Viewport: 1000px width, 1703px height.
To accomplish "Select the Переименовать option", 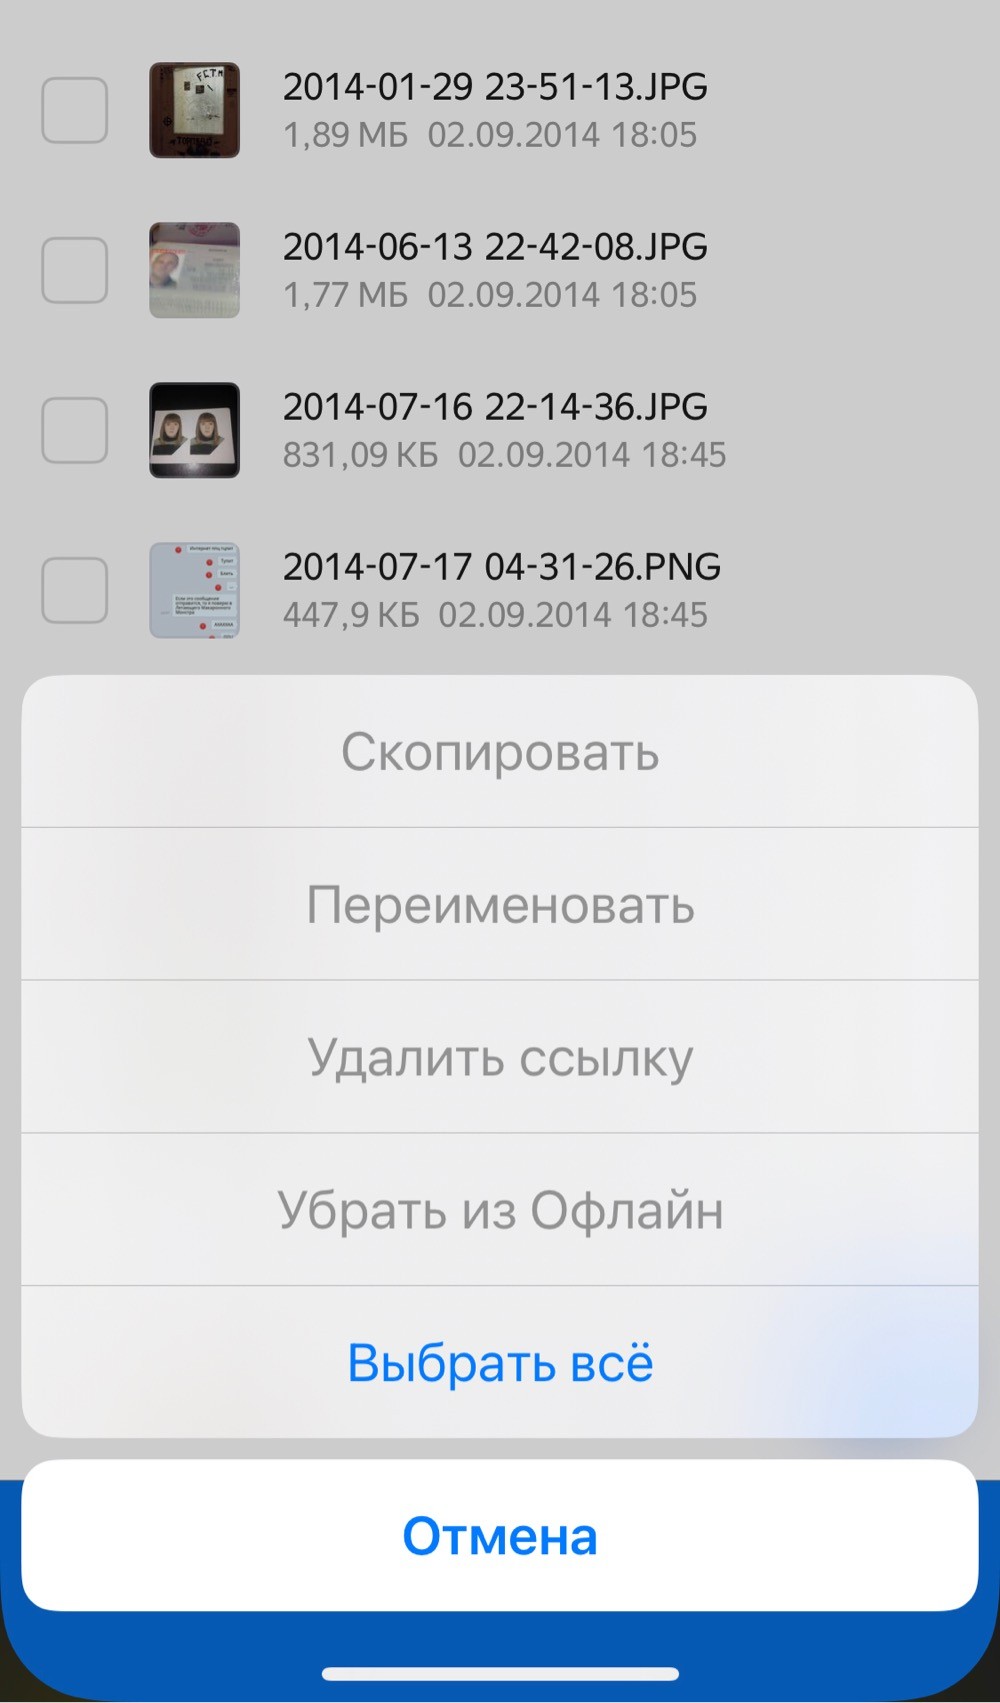I will [x=500, y=904].
